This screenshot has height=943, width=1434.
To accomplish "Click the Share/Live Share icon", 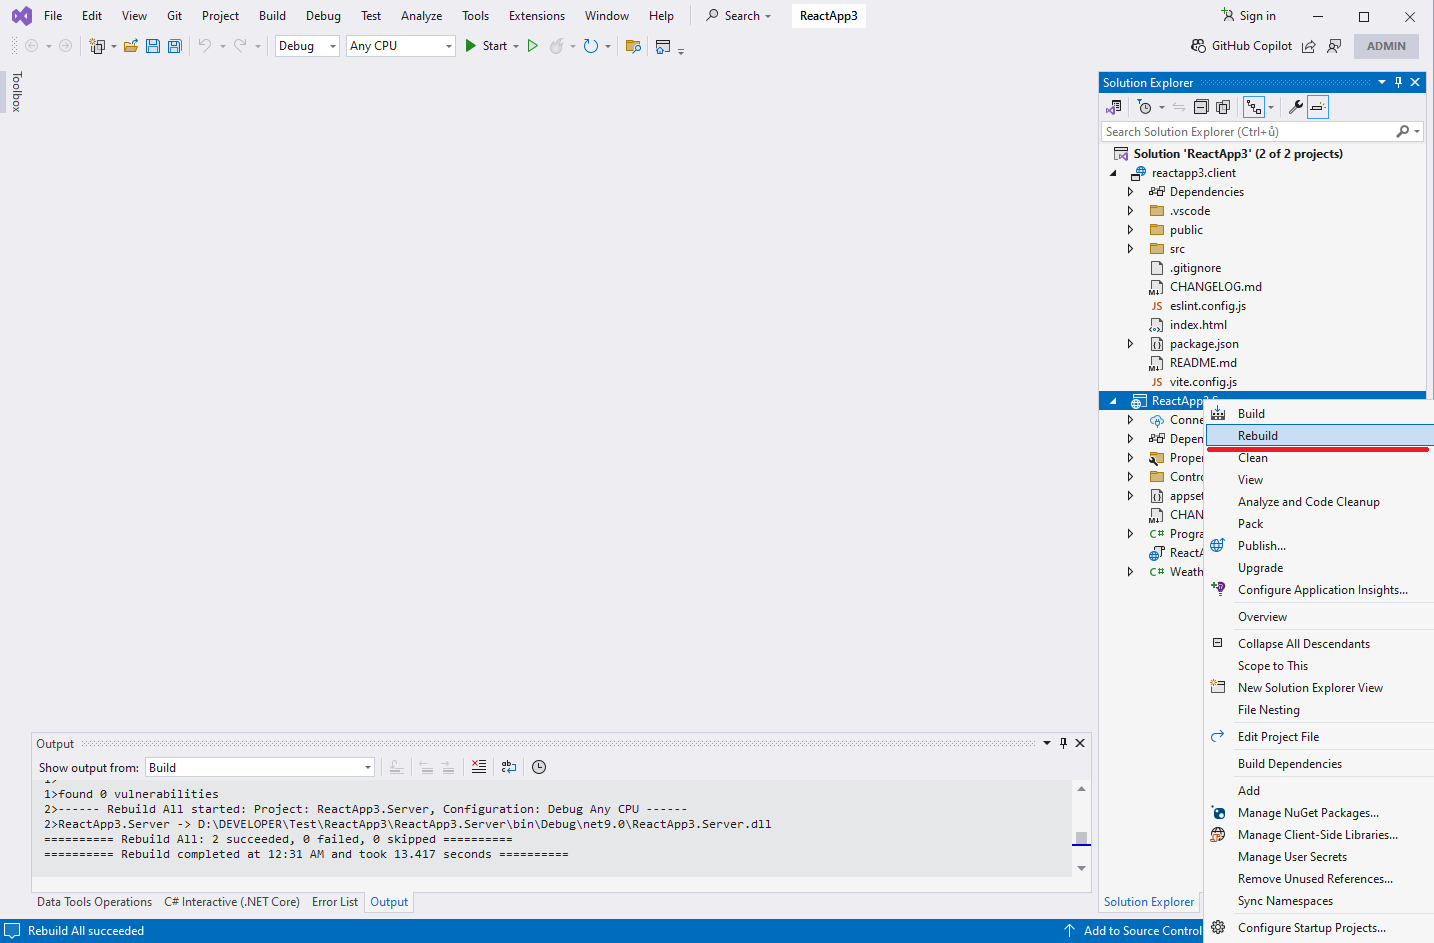I will point(1309,46).
